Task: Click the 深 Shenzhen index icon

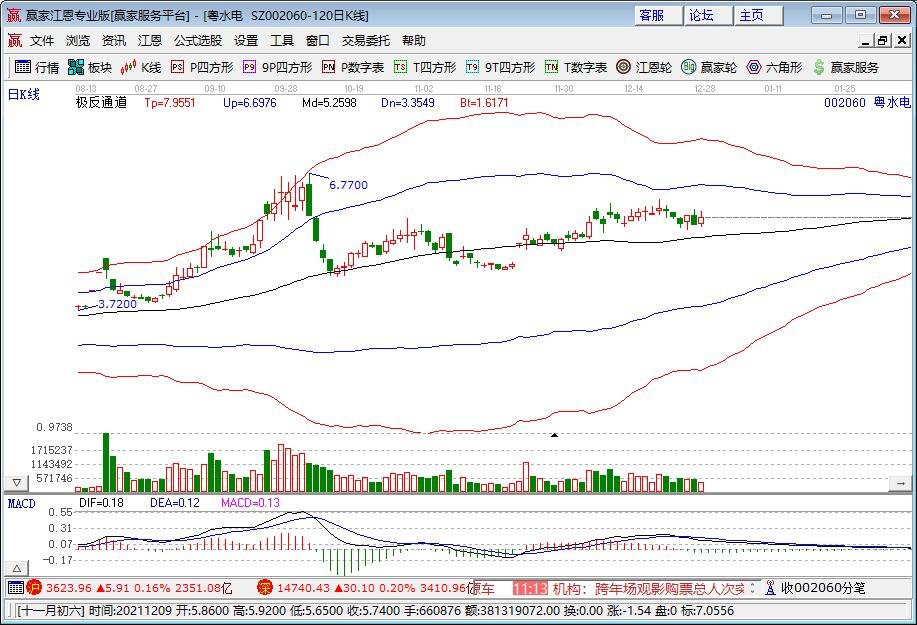Action: tap(265, 588)
